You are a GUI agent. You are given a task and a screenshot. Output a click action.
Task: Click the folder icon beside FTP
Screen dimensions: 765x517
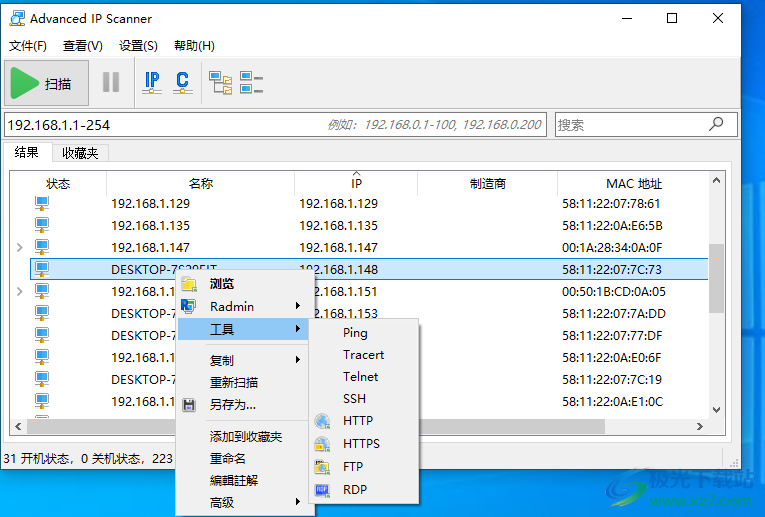click(x=322, y=467)
